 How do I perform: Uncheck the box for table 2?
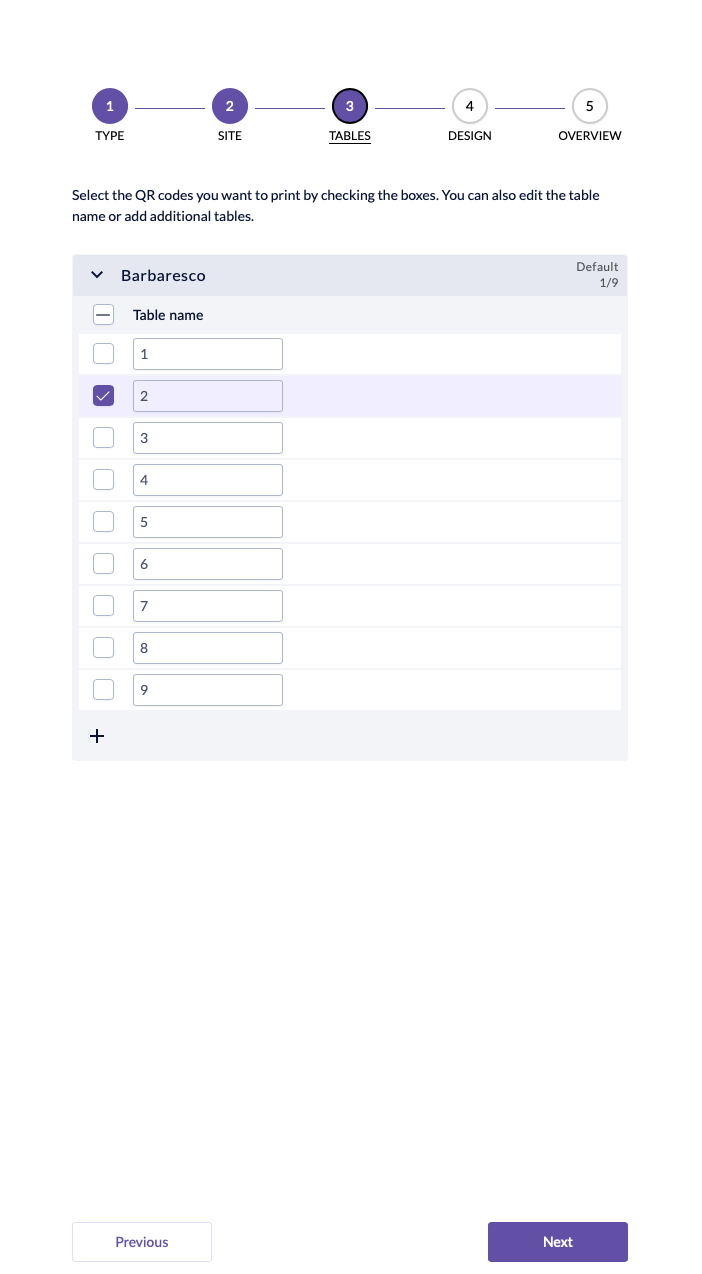(x=103, y=396)
